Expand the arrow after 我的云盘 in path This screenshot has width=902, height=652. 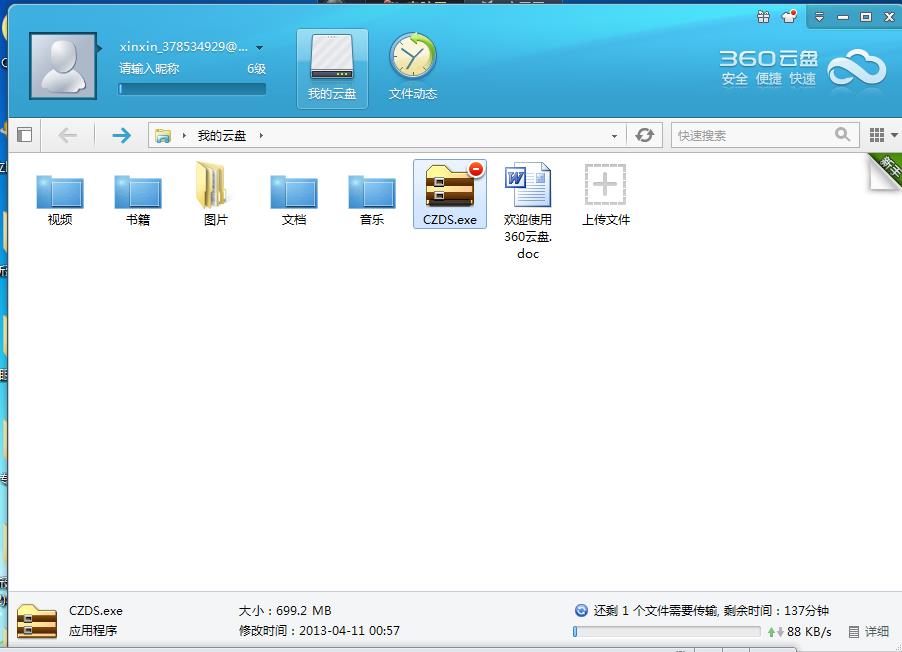261,136
